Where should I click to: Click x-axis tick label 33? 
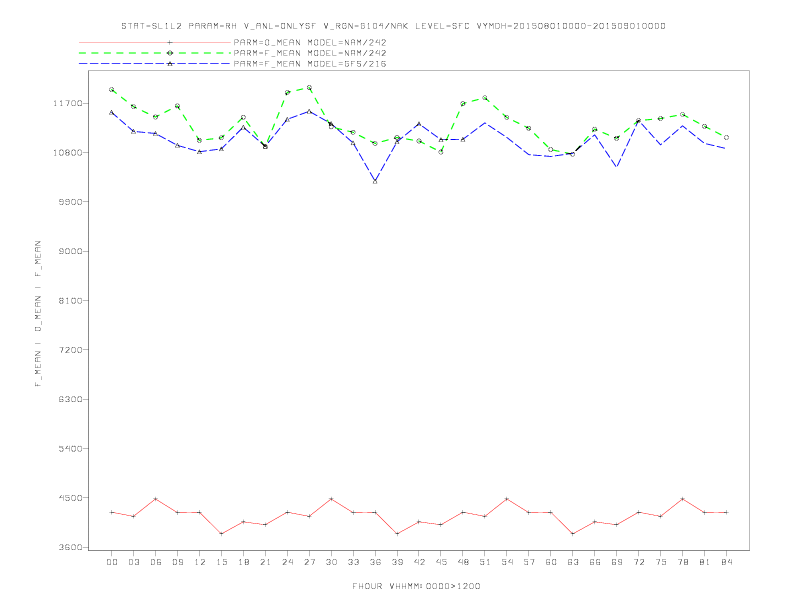pyautogui.click(x=353, y=562)
